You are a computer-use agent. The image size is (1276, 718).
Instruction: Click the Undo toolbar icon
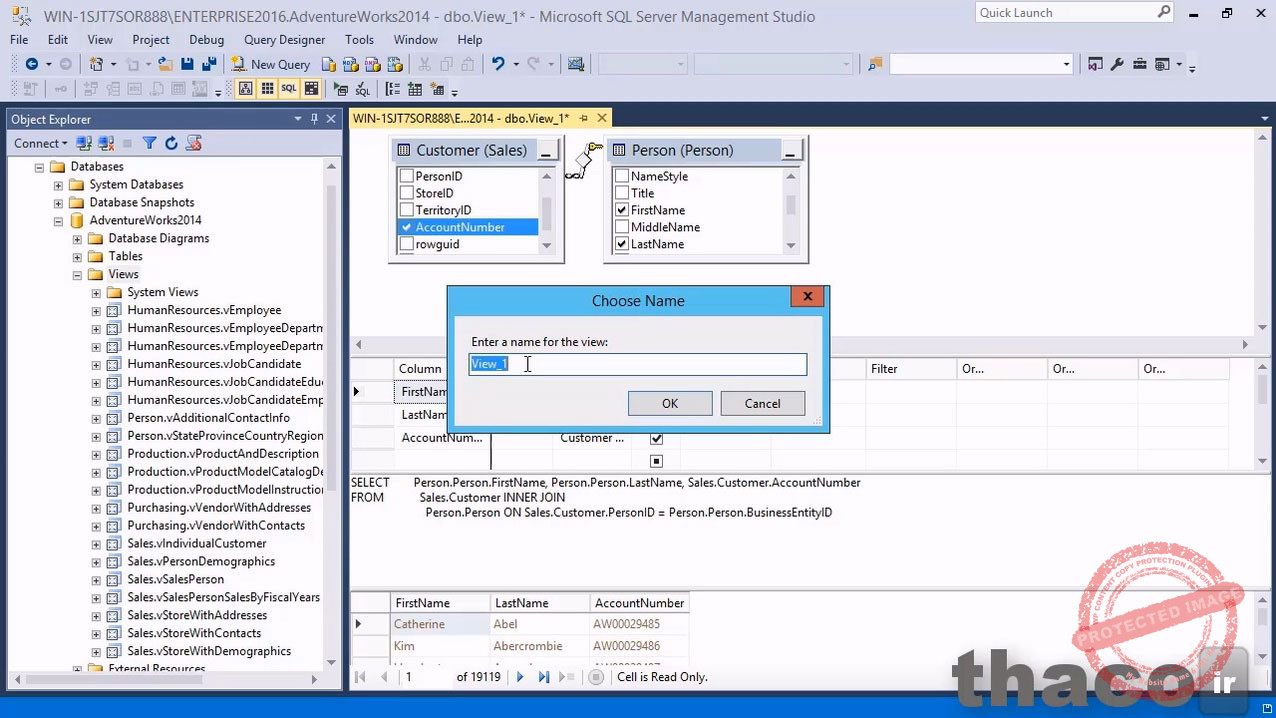497,64
